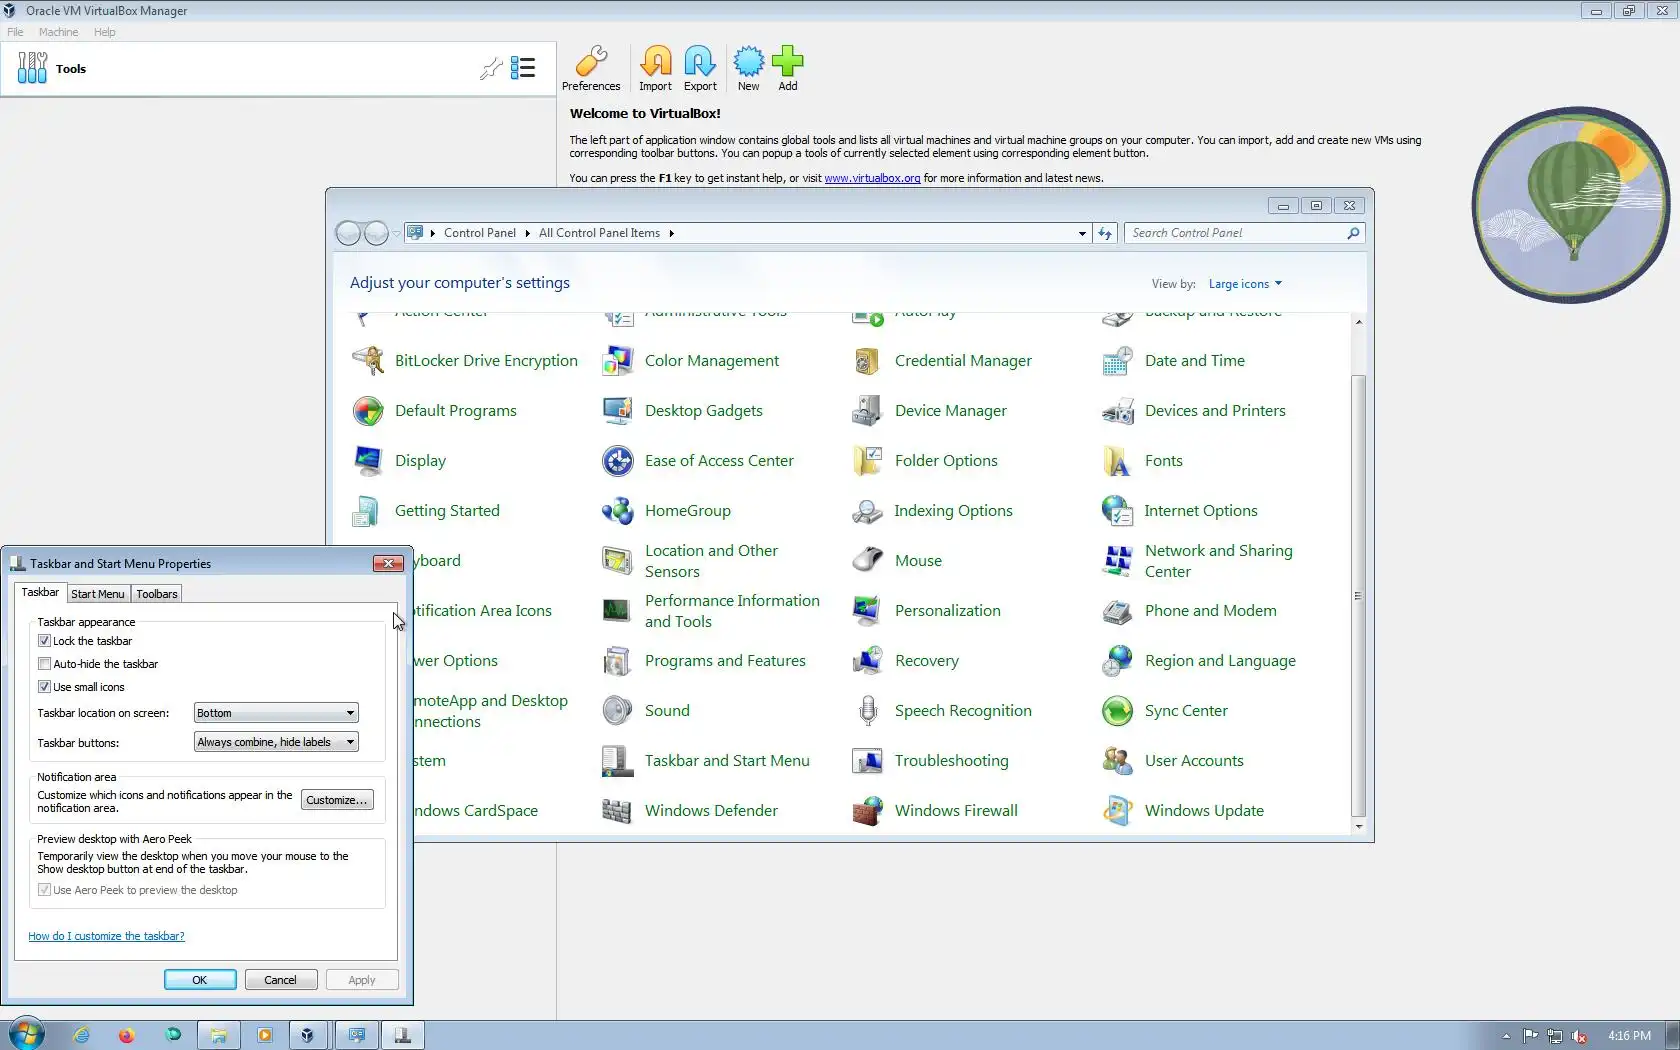Select the Taskbar tab
Image resolution: width=1680 pixels, height=1050 pixels.
click(40, 592)
